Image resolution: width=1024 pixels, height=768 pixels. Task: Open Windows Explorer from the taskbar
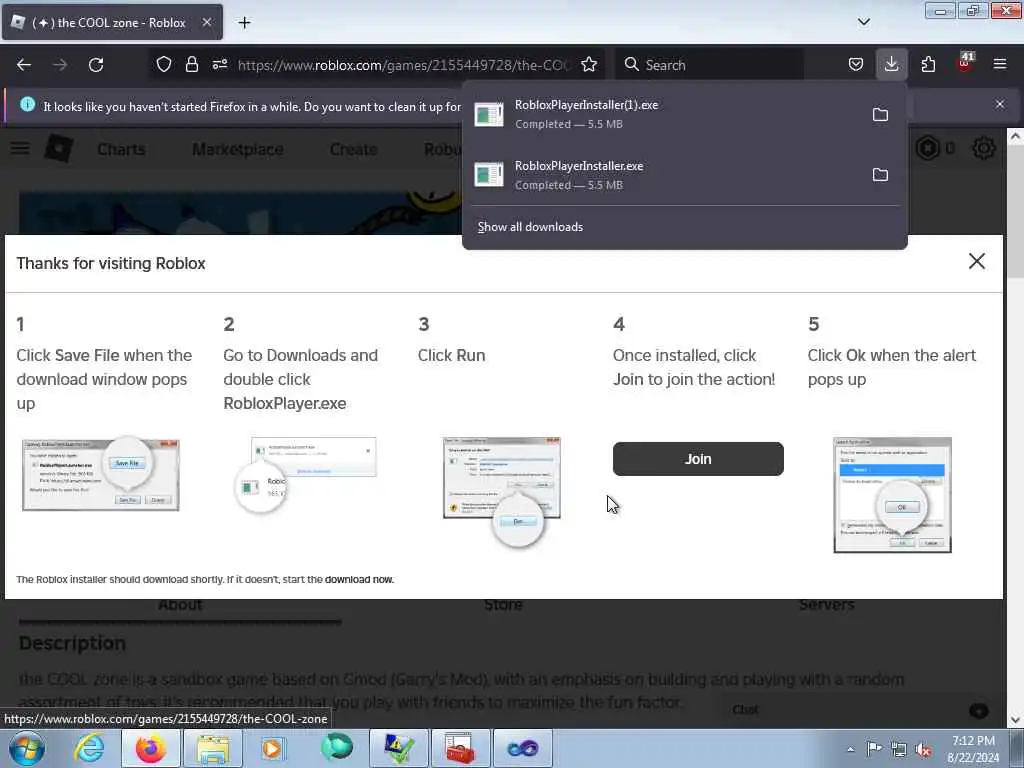(213, 748)
